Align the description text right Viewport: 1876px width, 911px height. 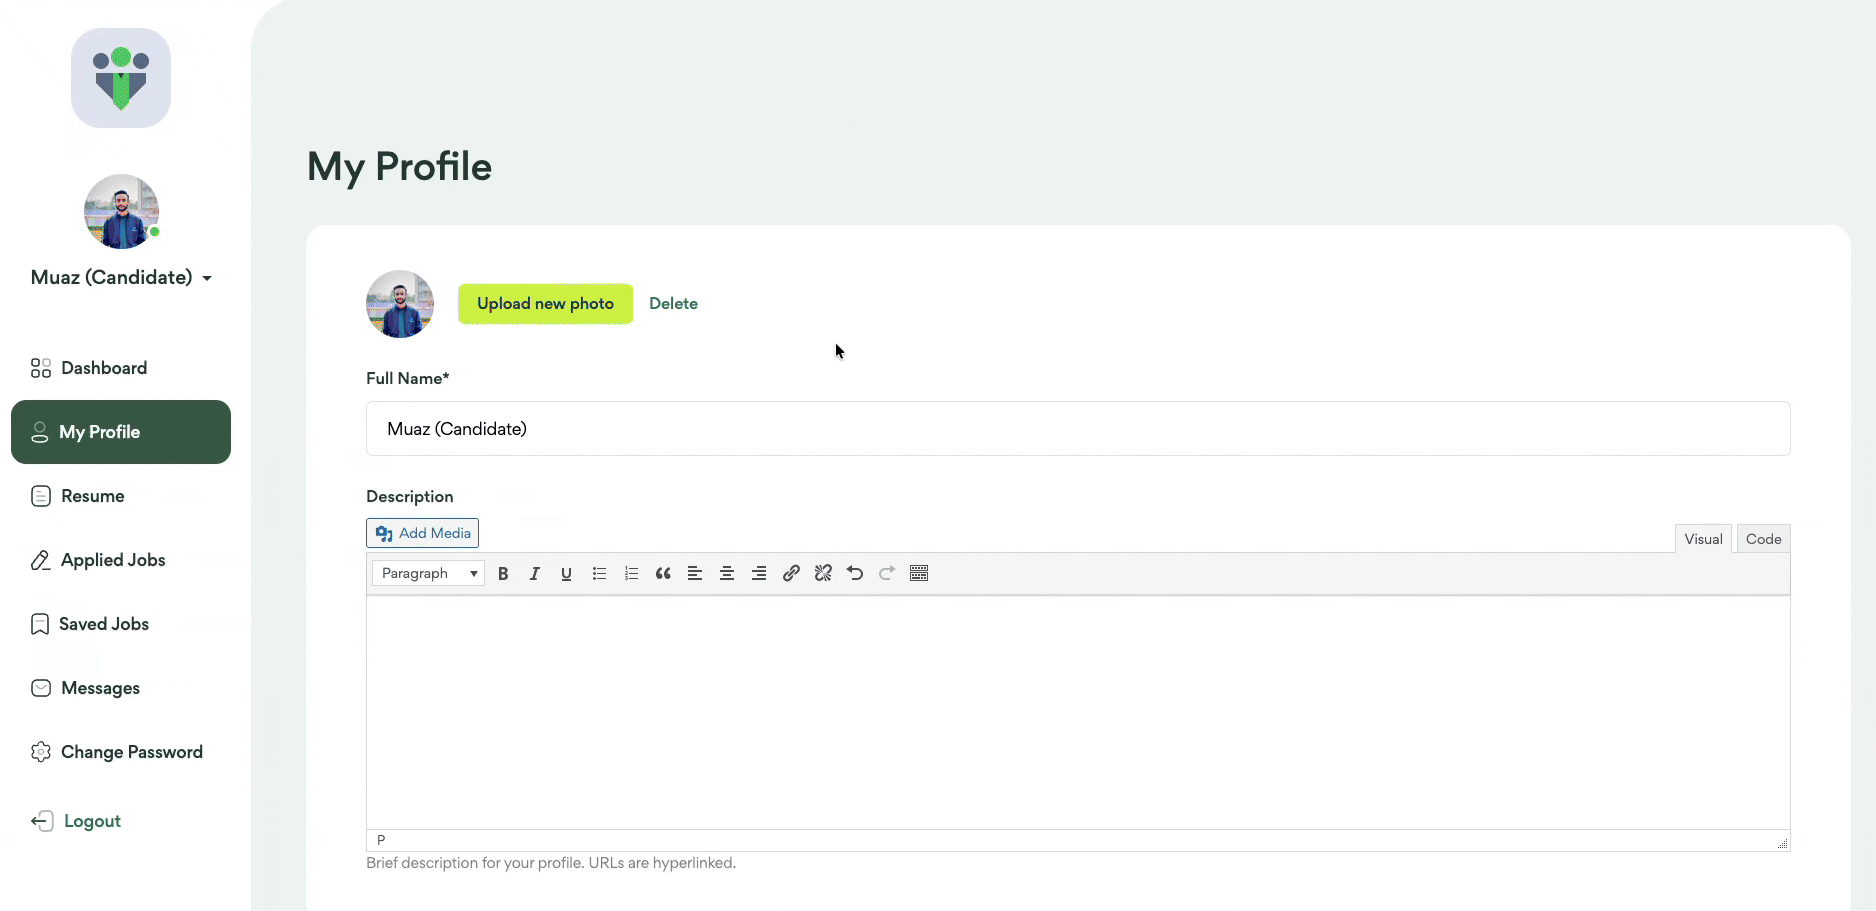click(759, 573)
